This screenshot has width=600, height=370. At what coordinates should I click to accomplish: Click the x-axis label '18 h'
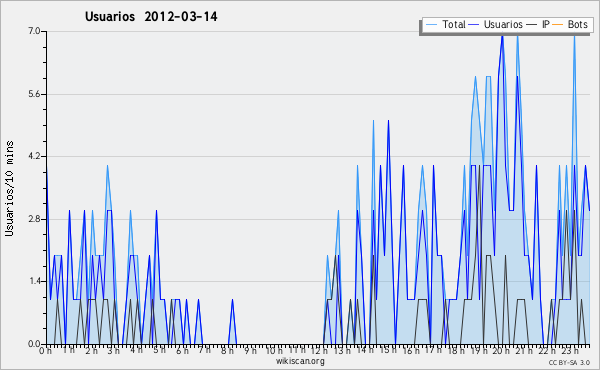click(456, 351)
